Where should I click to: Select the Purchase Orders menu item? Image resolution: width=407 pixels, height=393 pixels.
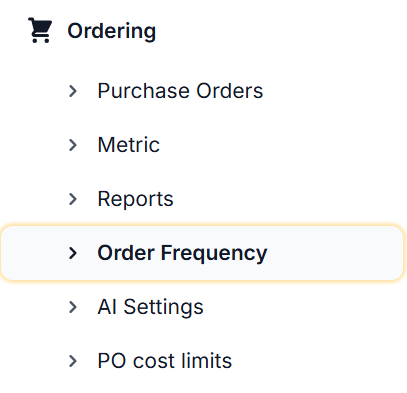click(x=180, y=91)
